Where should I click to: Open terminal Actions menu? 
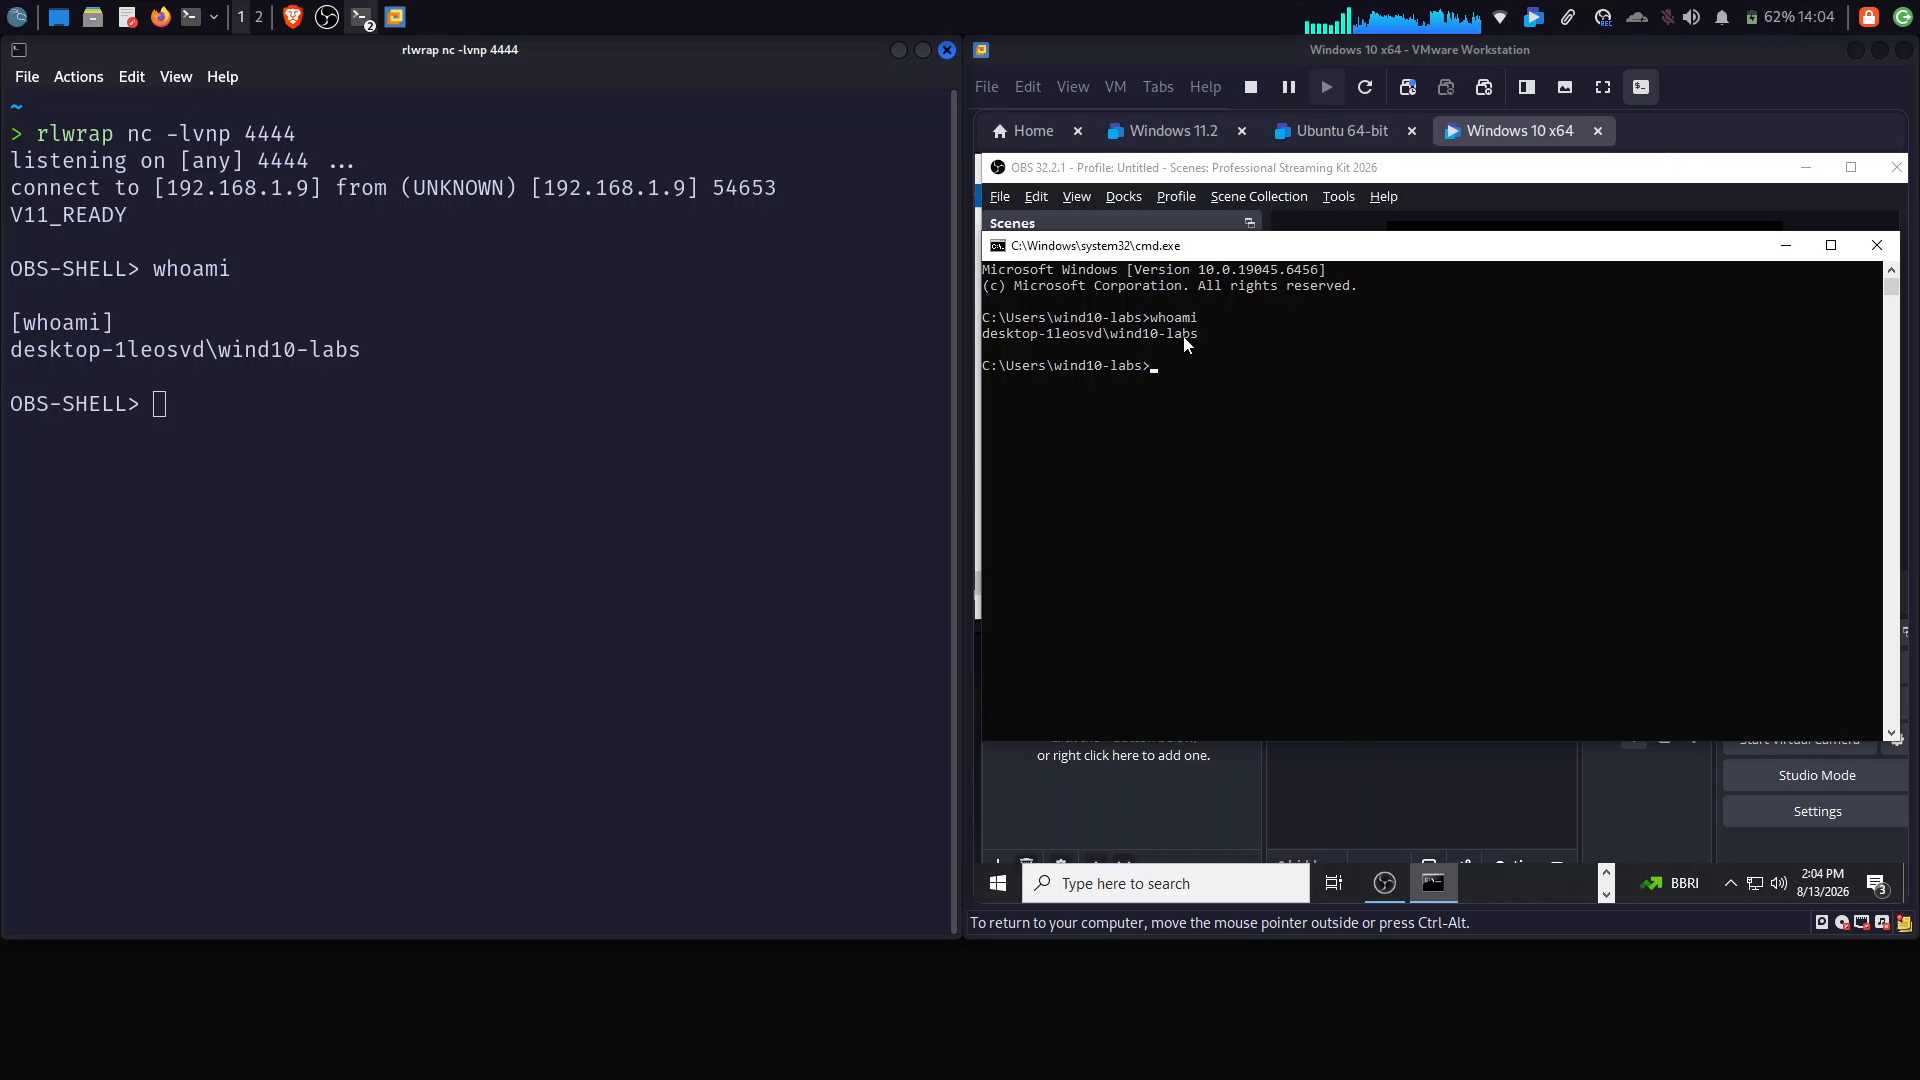coord(78,77)
